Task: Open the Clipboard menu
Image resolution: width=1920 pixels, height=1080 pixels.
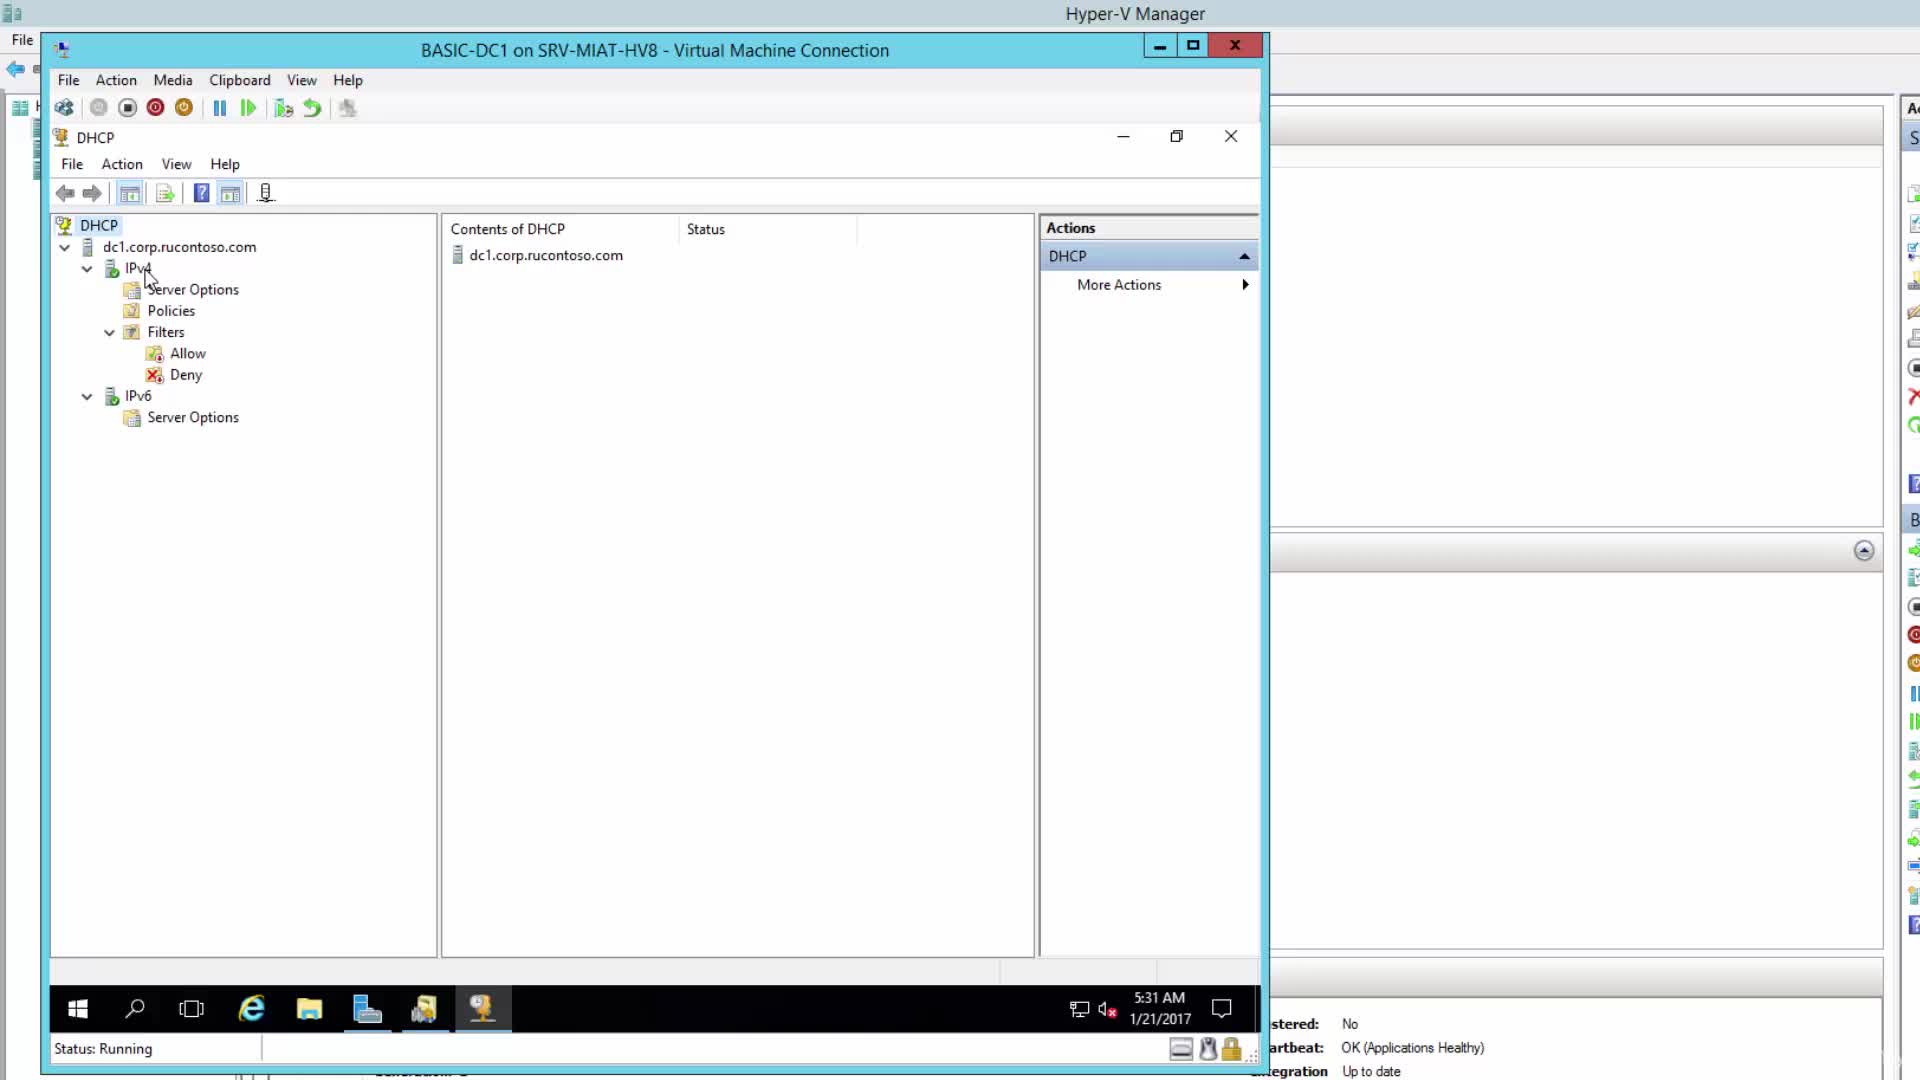Action: pos(240,80)
